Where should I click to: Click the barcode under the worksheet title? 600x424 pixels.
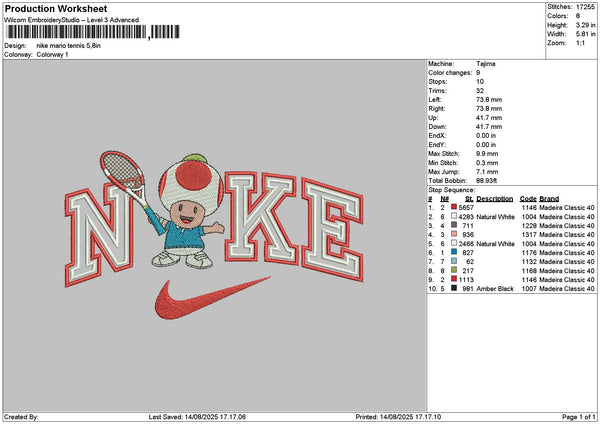pyautogui.click(x=93, y=32)
